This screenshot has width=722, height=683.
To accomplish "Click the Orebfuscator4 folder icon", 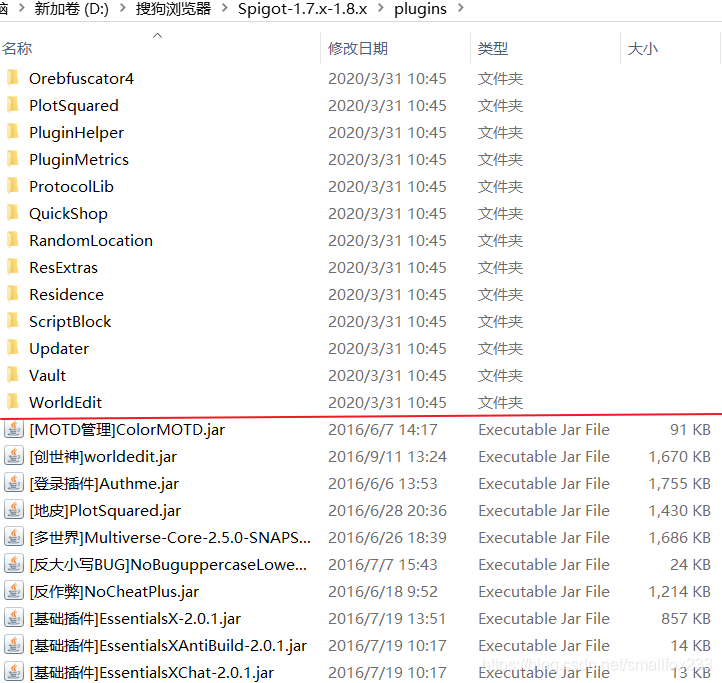I will pos(13,78).
